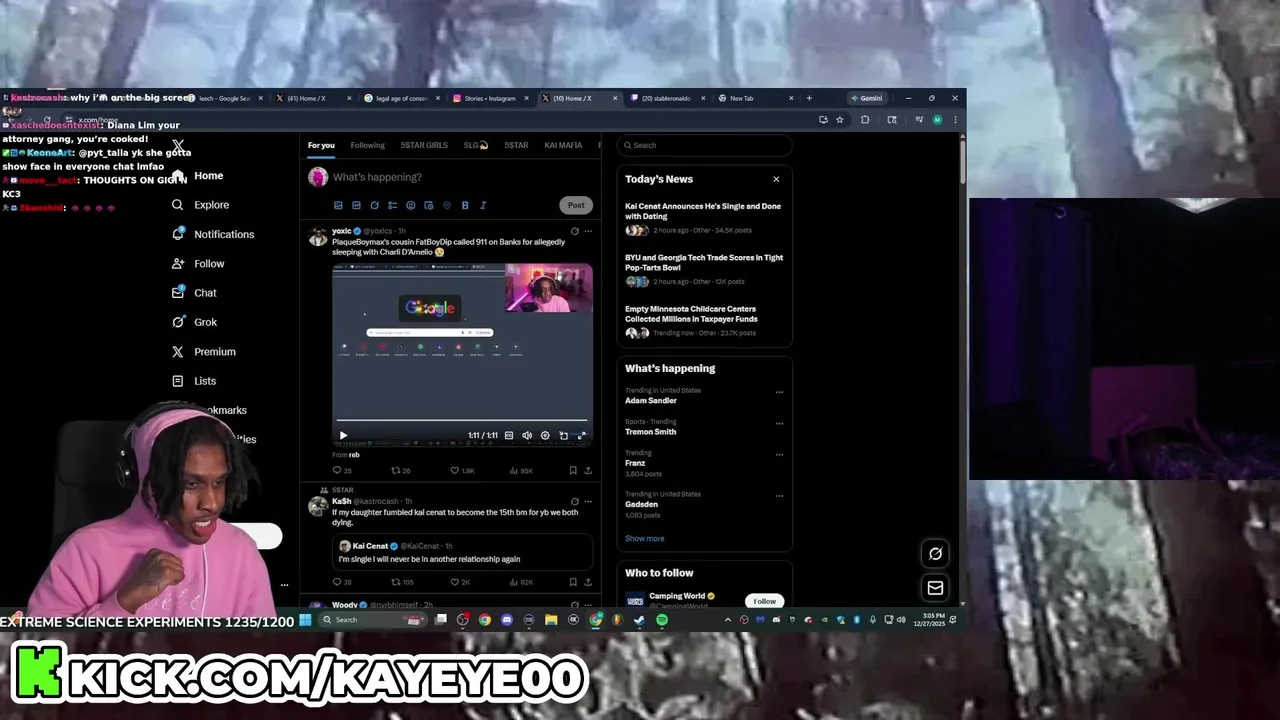The width and height of the screenshot is (1280, 720).
Task: Open the Adam Sandler trending topic
Action: (x=651, y=400)
